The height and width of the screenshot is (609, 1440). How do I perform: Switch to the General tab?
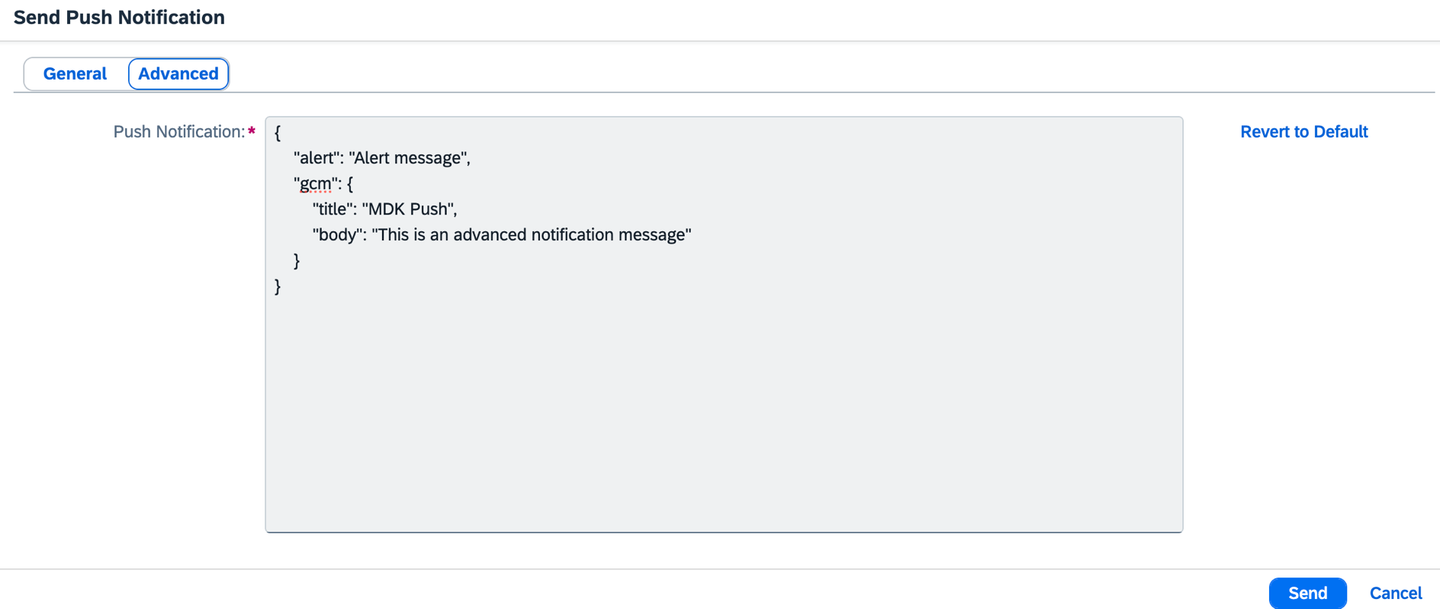click(75, 74)
